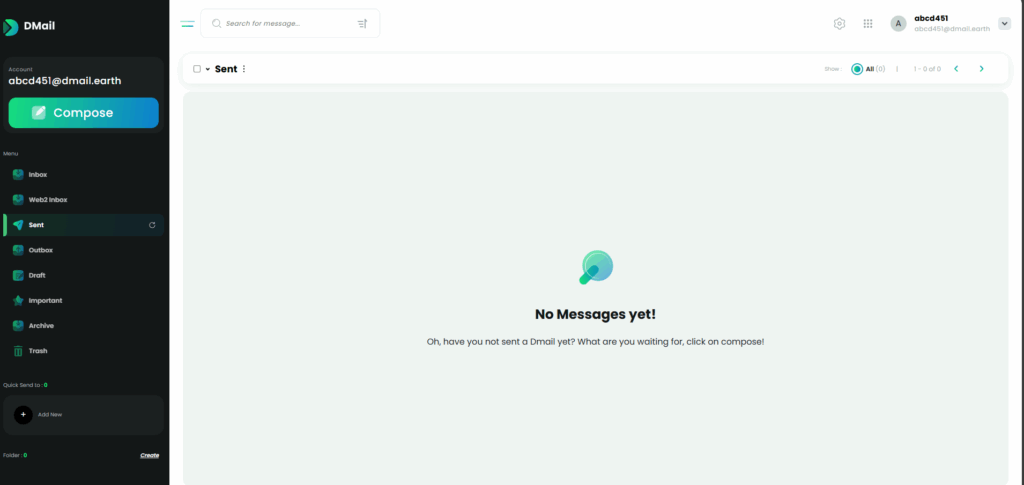Screen dimensions: 1024x485
Task: Go to the Draft folder
Action: pos(36,275)
